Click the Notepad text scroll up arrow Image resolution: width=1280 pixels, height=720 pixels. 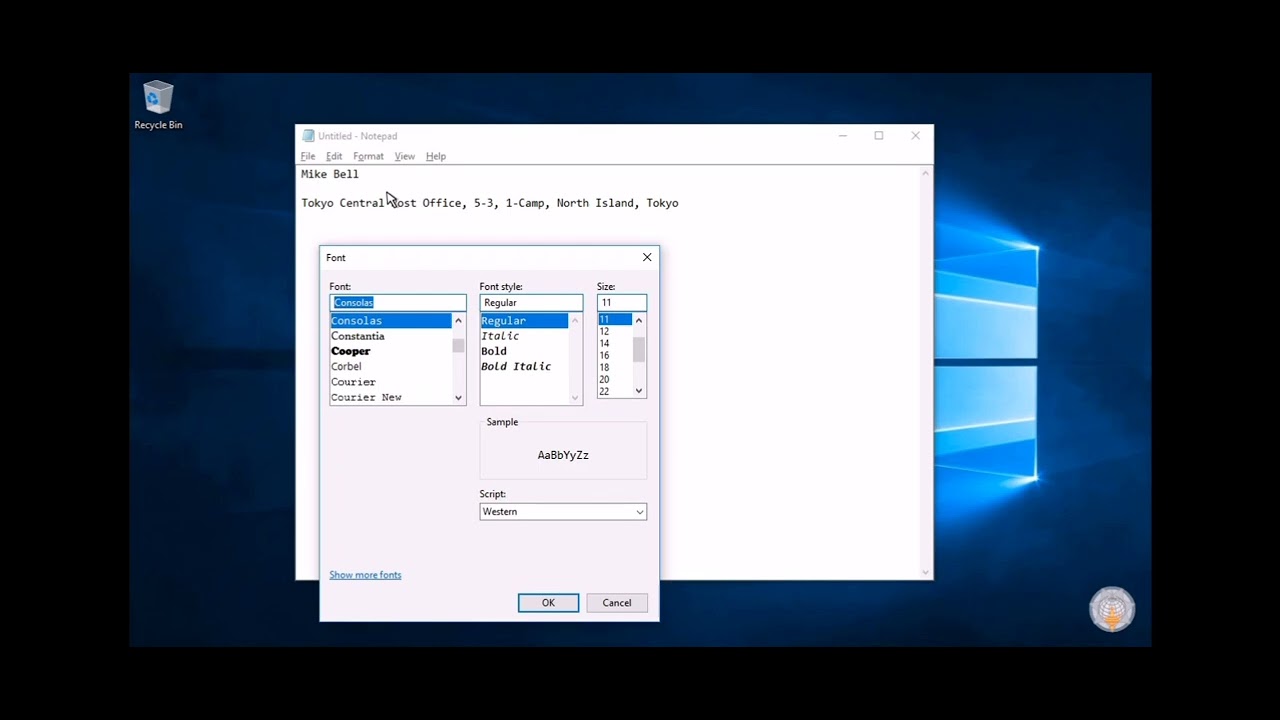pos(926,174)
